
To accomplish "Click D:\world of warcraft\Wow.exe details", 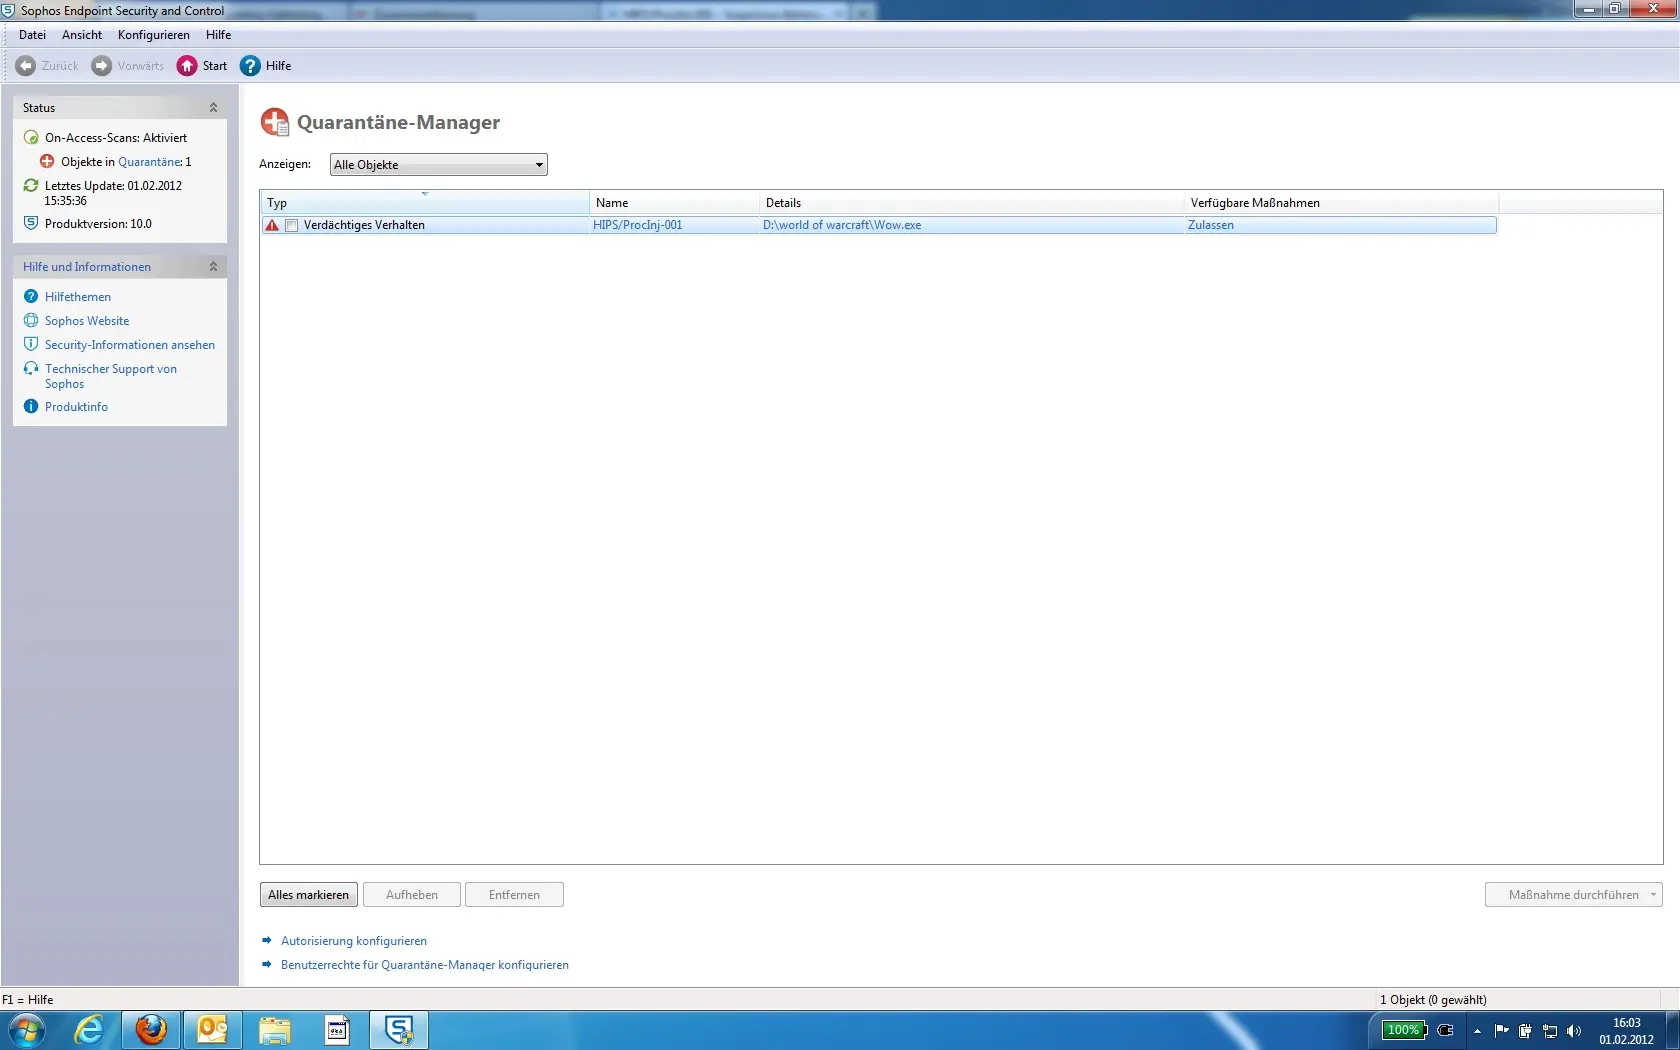I will [842, 225].
